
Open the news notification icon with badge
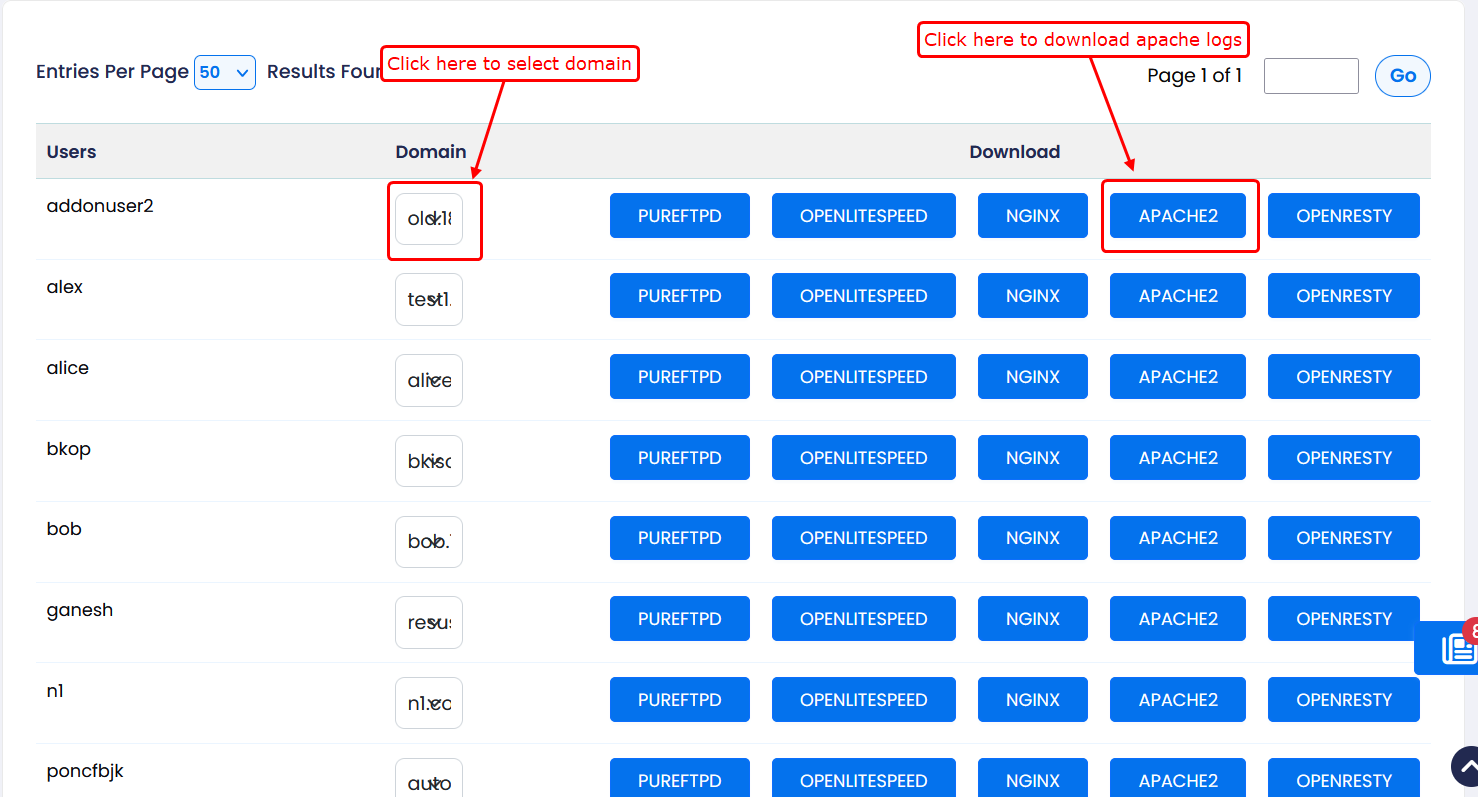1455,648
